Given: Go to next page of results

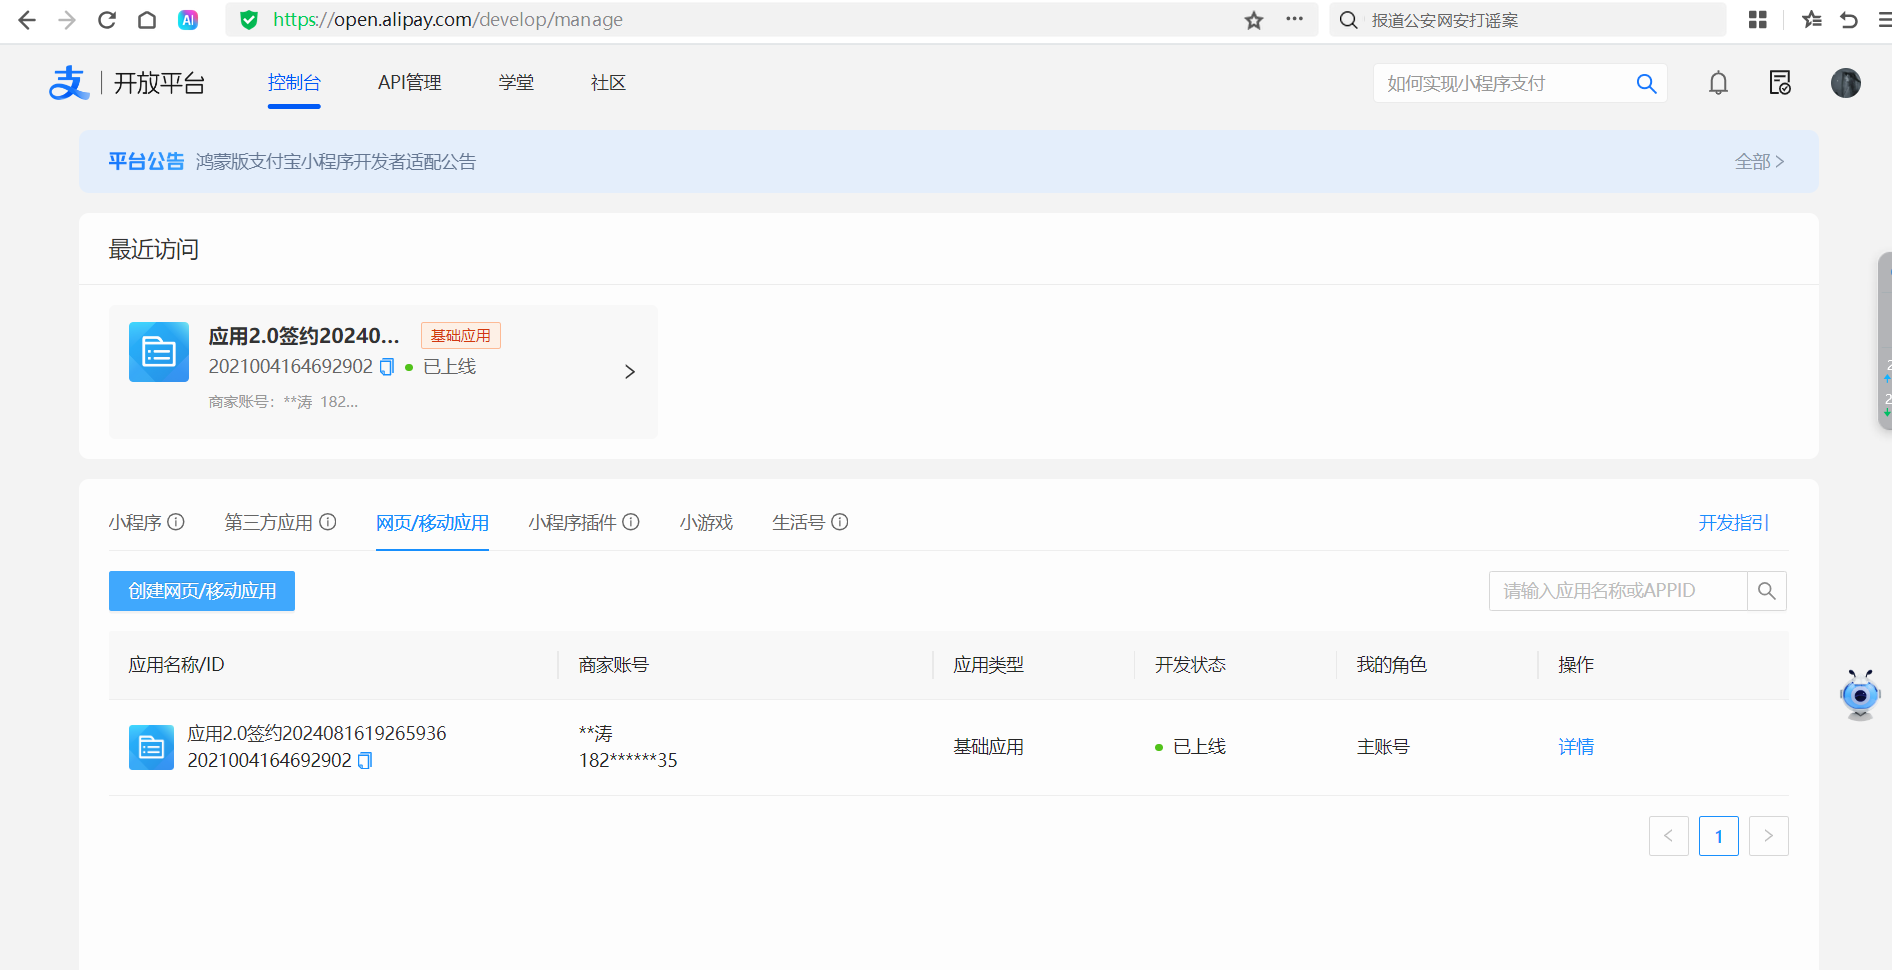Looking at the screenshot, I should point(1768,836).
